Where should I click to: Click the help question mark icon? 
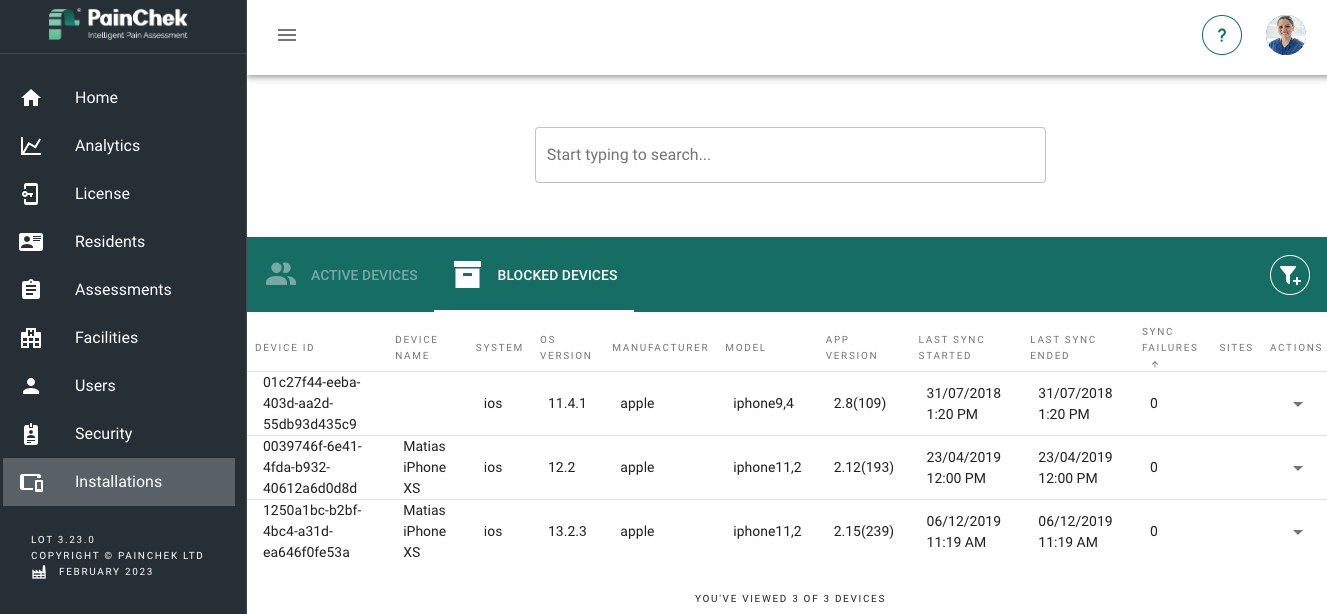(x=1221, y=35)
